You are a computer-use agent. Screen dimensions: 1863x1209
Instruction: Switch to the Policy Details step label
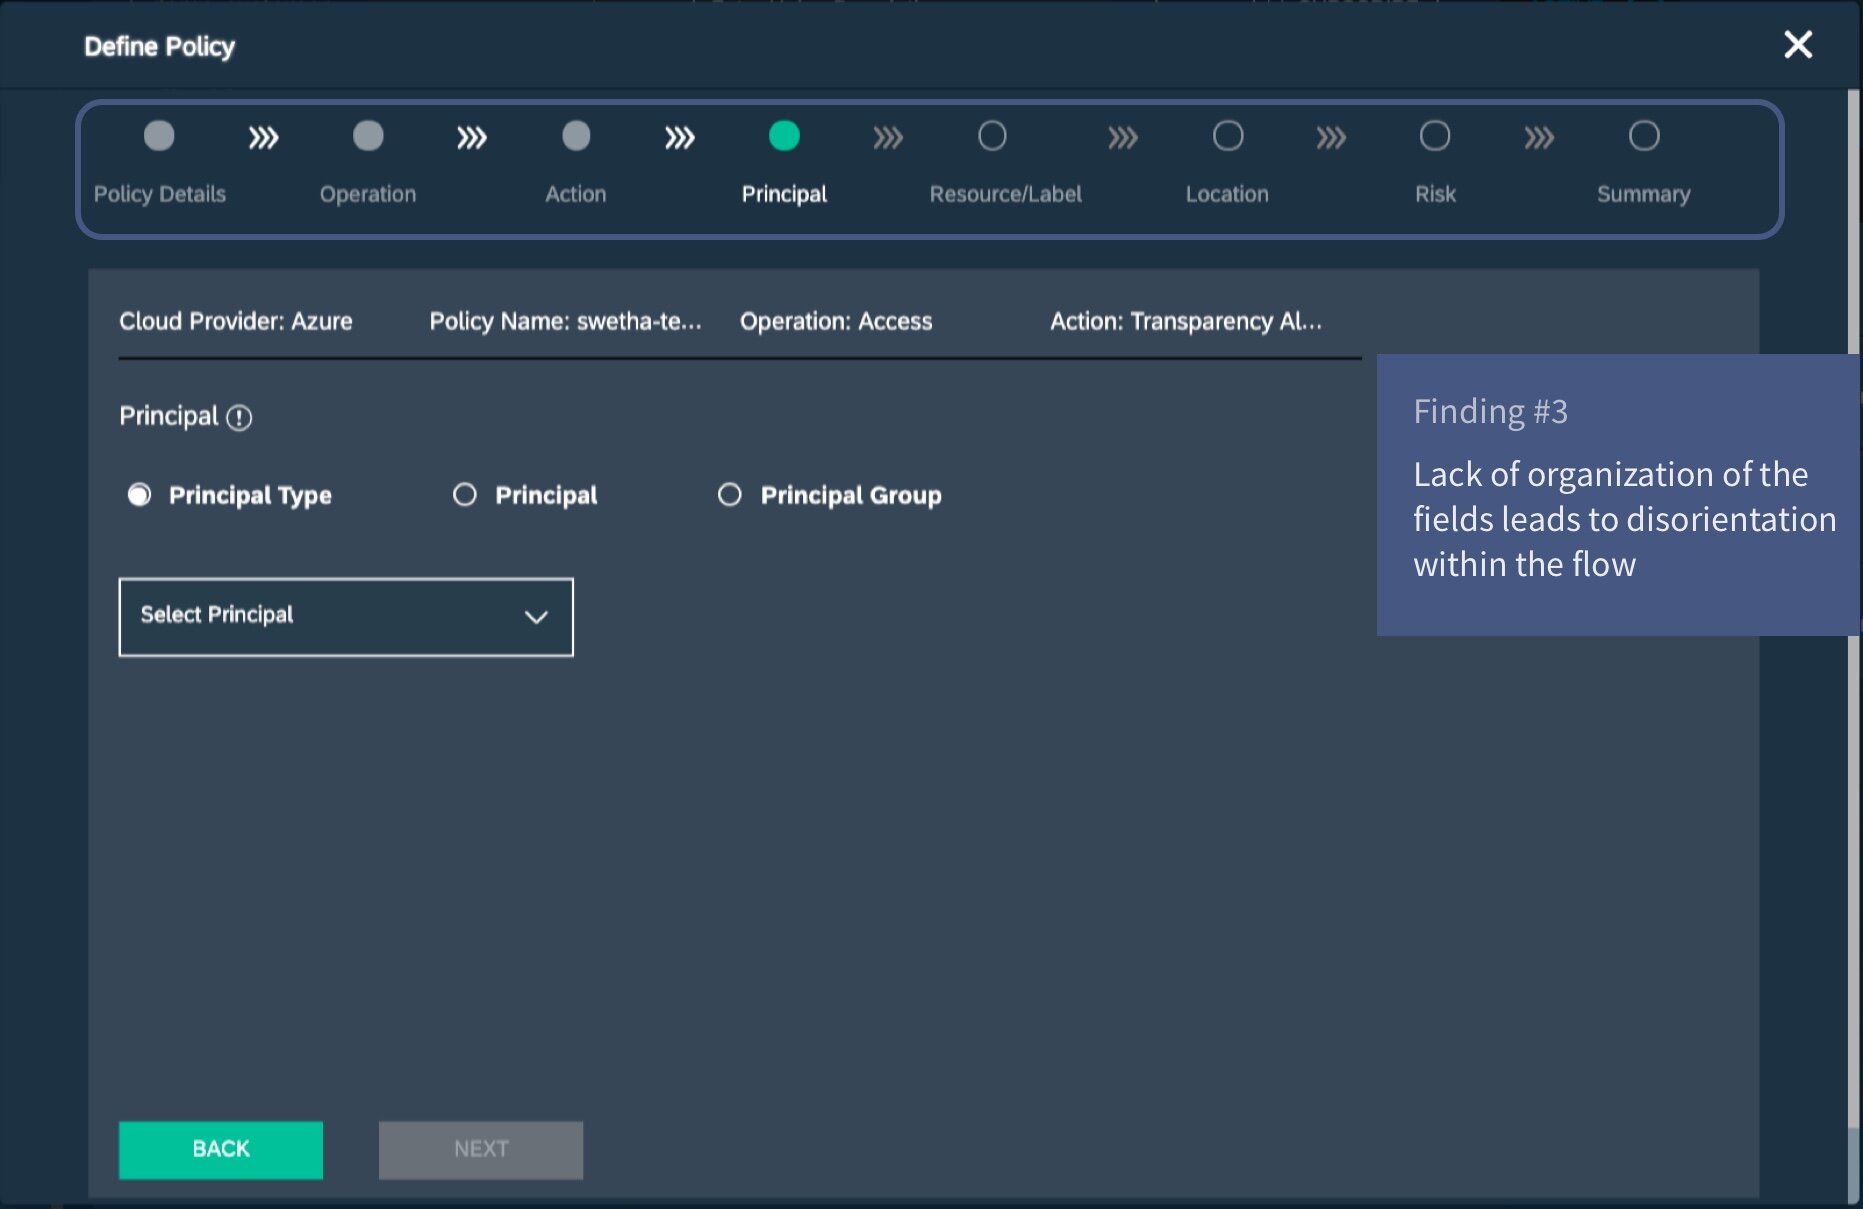160,194
